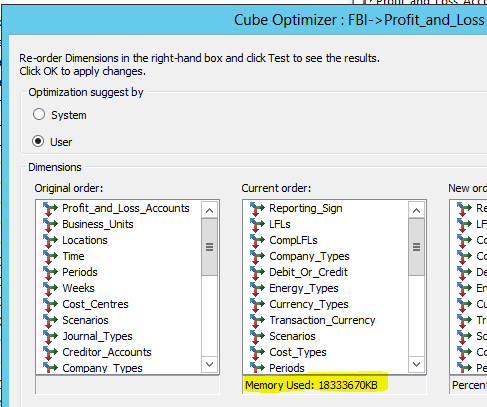Select the System optimization radio button

(39, 114)
